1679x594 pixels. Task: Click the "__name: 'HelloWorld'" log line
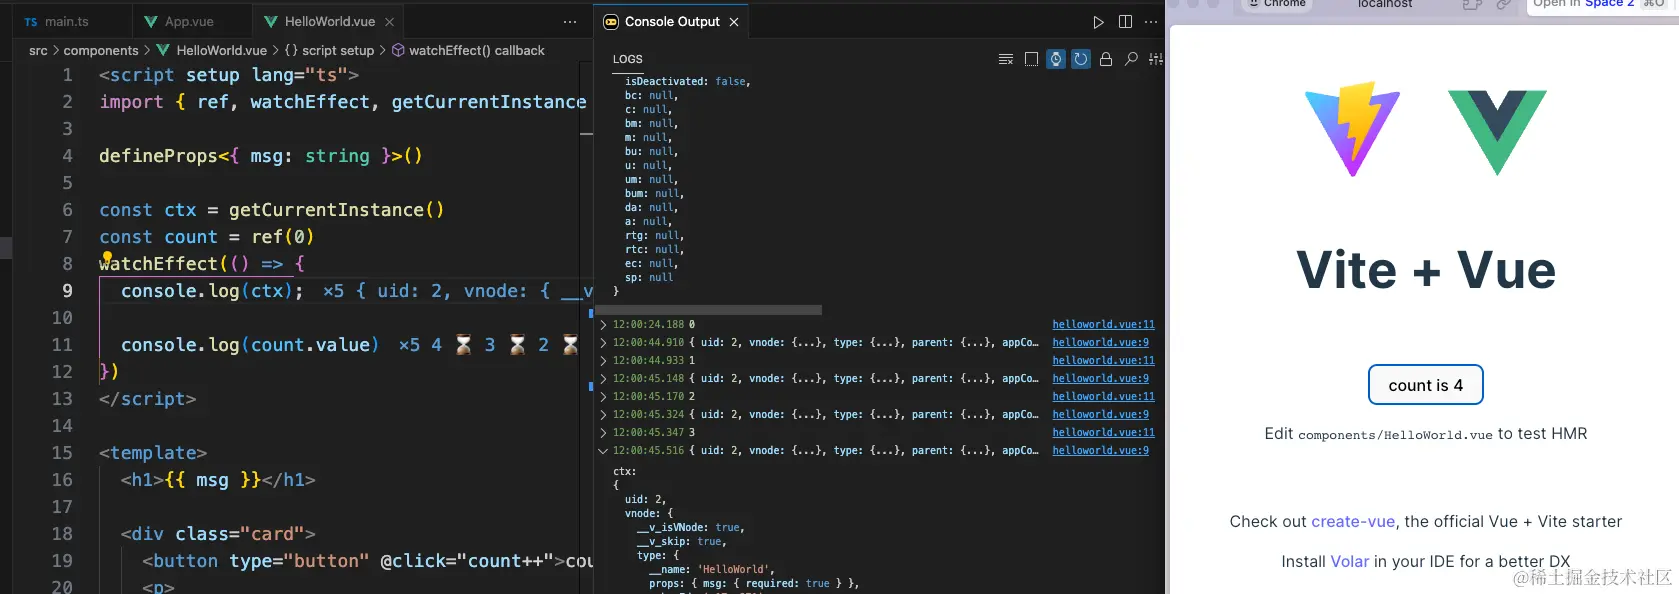tap(712, 569)
